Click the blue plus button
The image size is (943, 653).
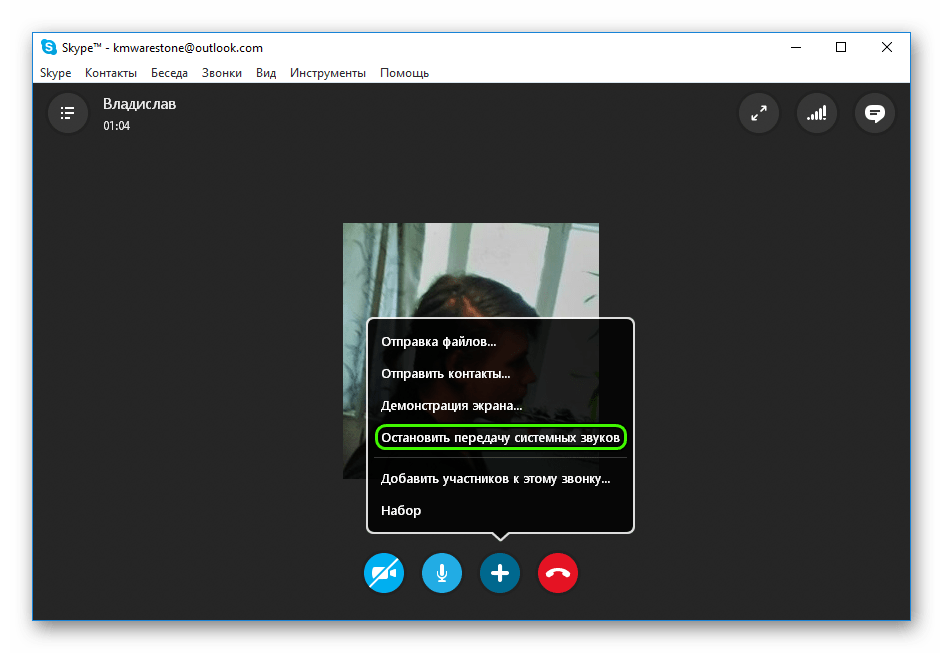point(500,573)
